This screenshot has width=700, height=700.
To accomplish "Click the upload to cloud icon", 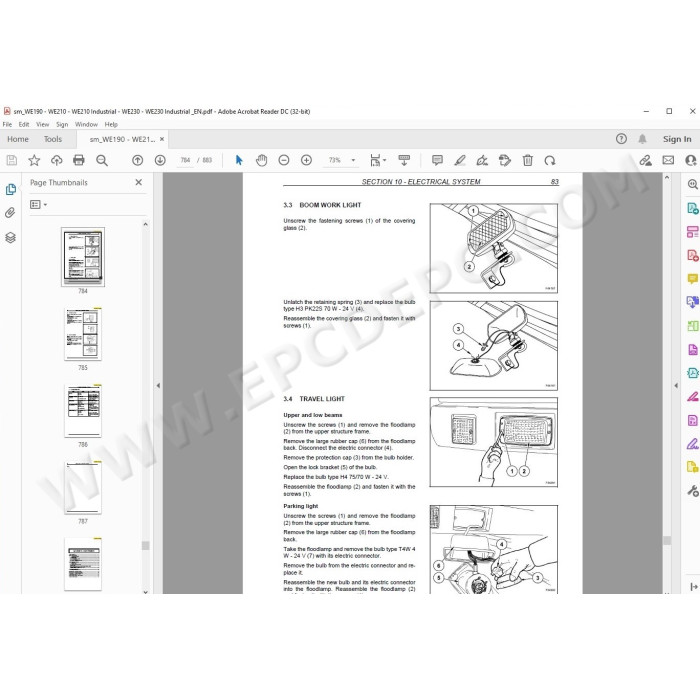I will (56, 160).
